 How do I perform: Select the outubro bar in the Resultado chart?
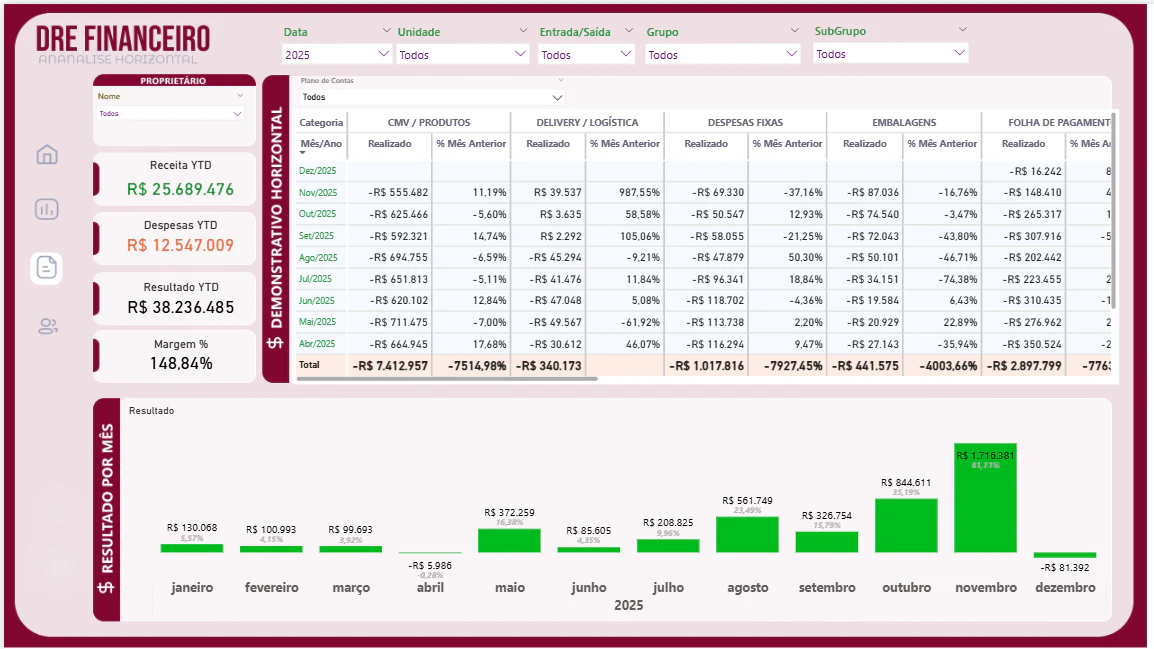pyautogui.click(x=906, y=525)
